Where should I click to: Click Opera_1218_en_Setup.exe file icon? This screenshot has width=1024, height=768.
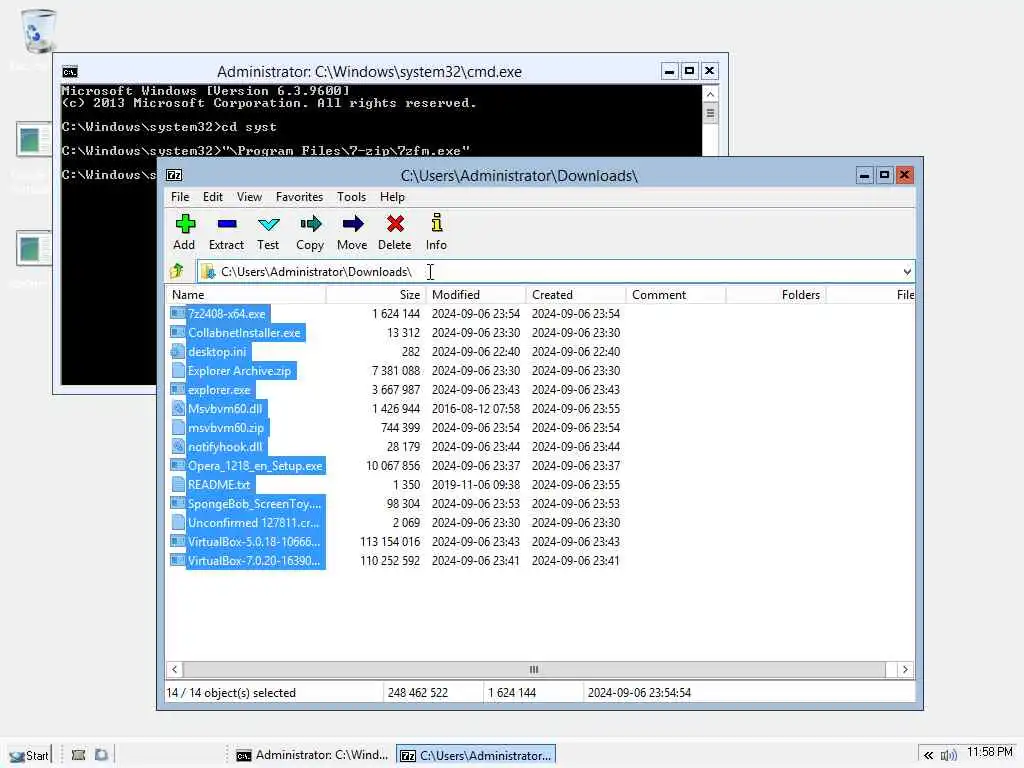178,466
